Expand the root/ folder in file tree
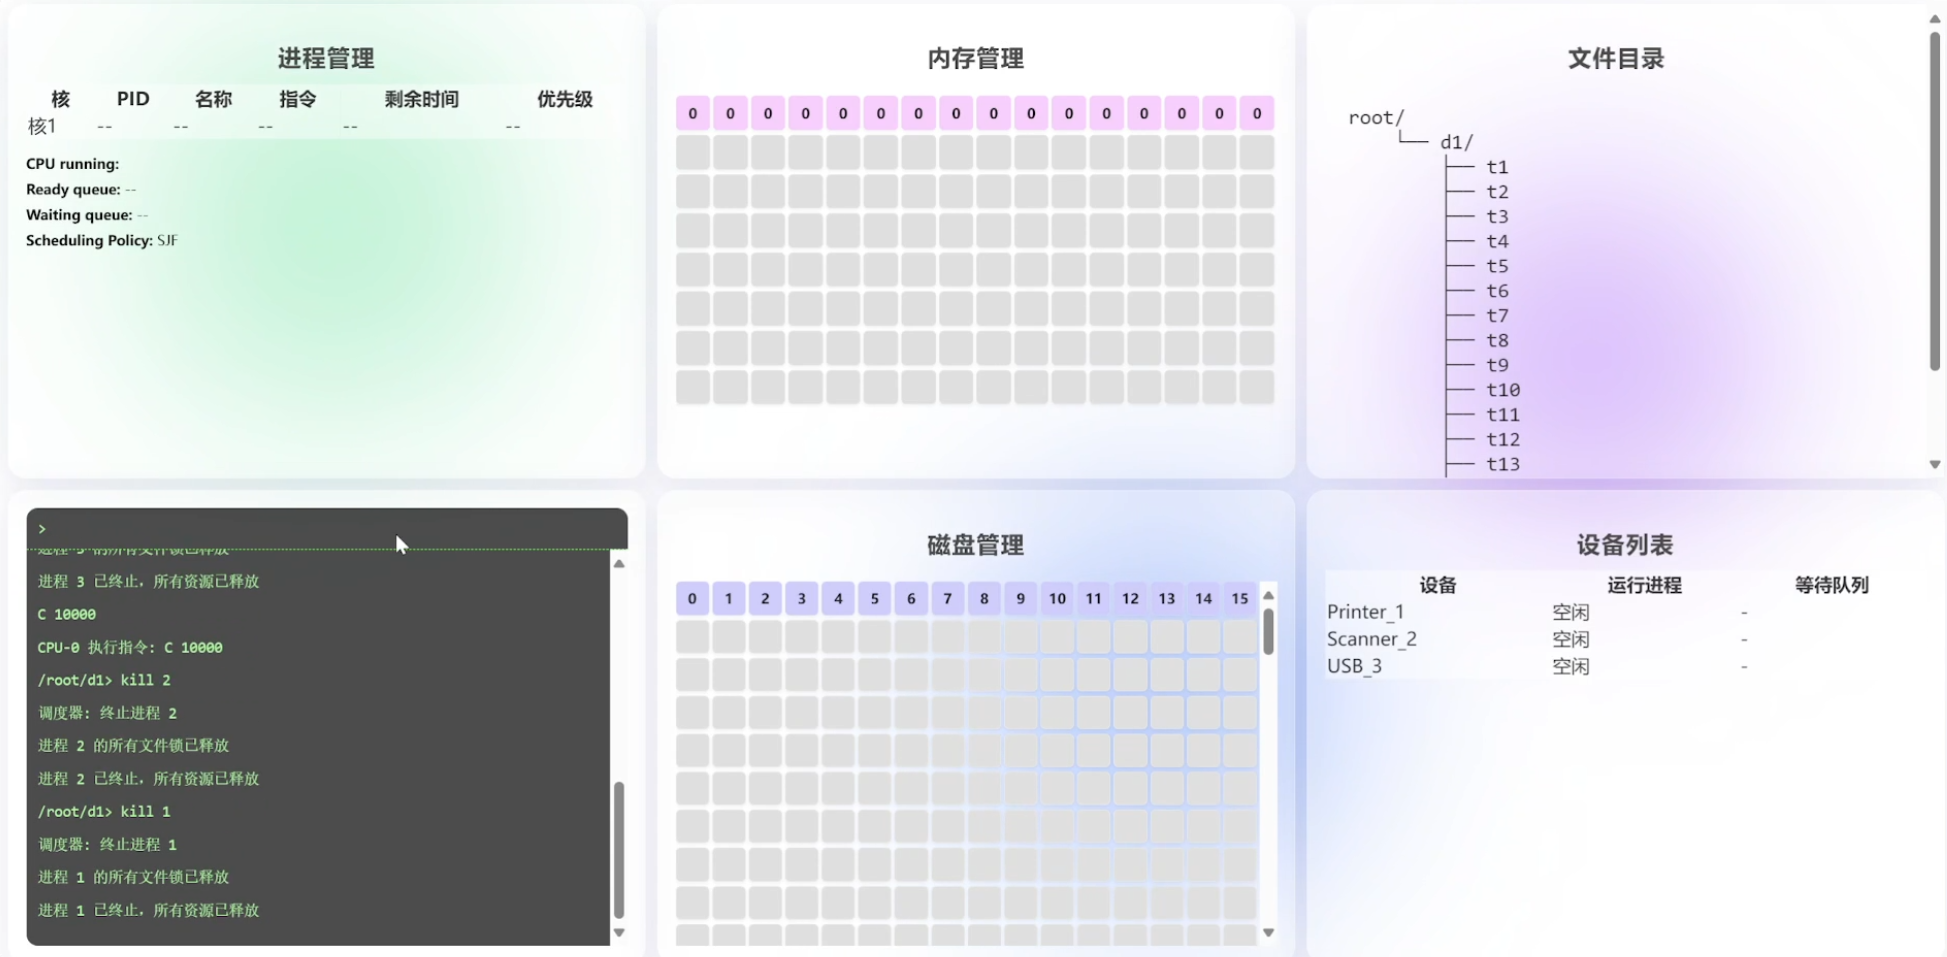The image size is (1947, 957). coord(1376,118)
